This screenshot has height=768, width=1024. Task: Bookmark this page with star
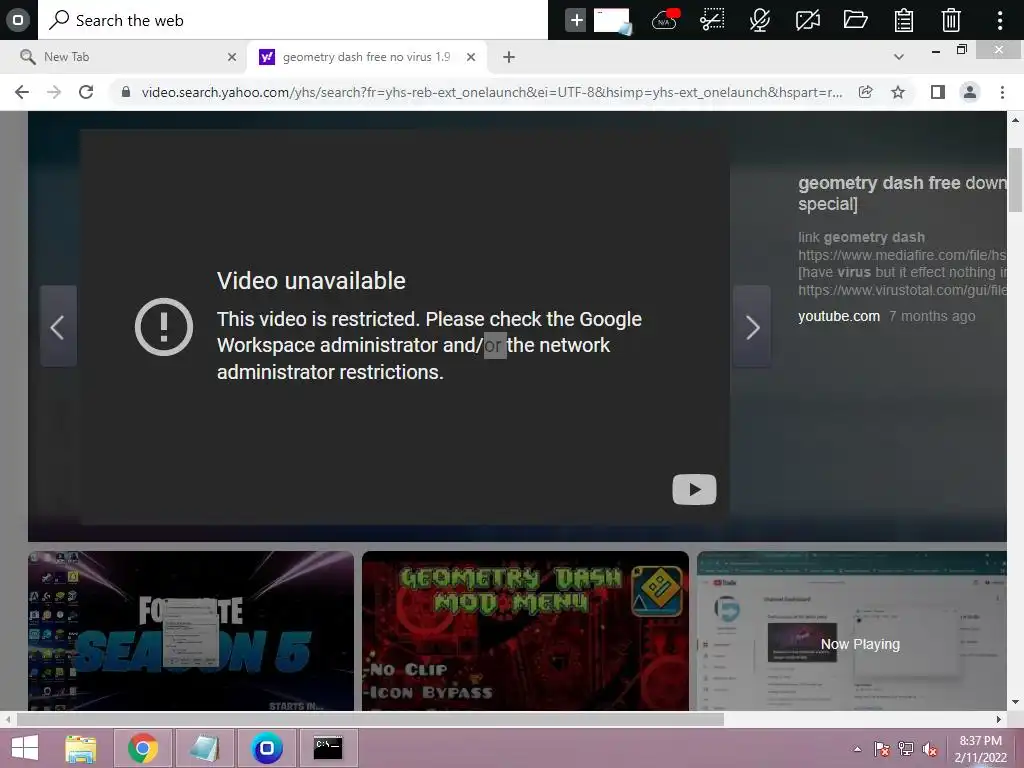click(899, 92)
